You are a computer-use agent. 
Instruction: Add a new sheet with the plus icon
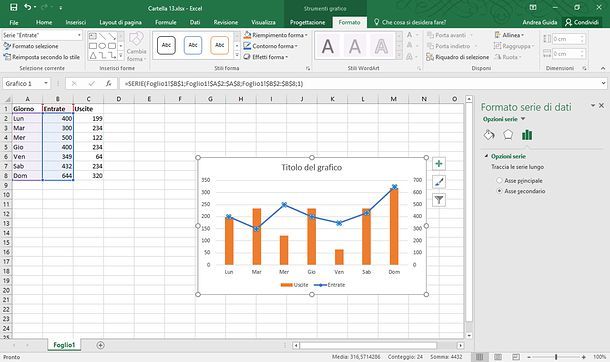(100, 345)
